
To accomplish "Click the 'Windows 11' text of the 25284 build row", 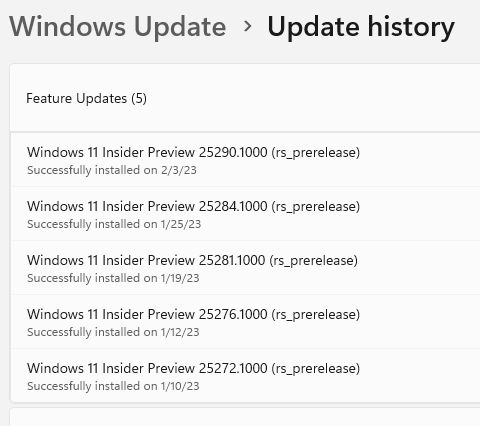I will 62,206.
